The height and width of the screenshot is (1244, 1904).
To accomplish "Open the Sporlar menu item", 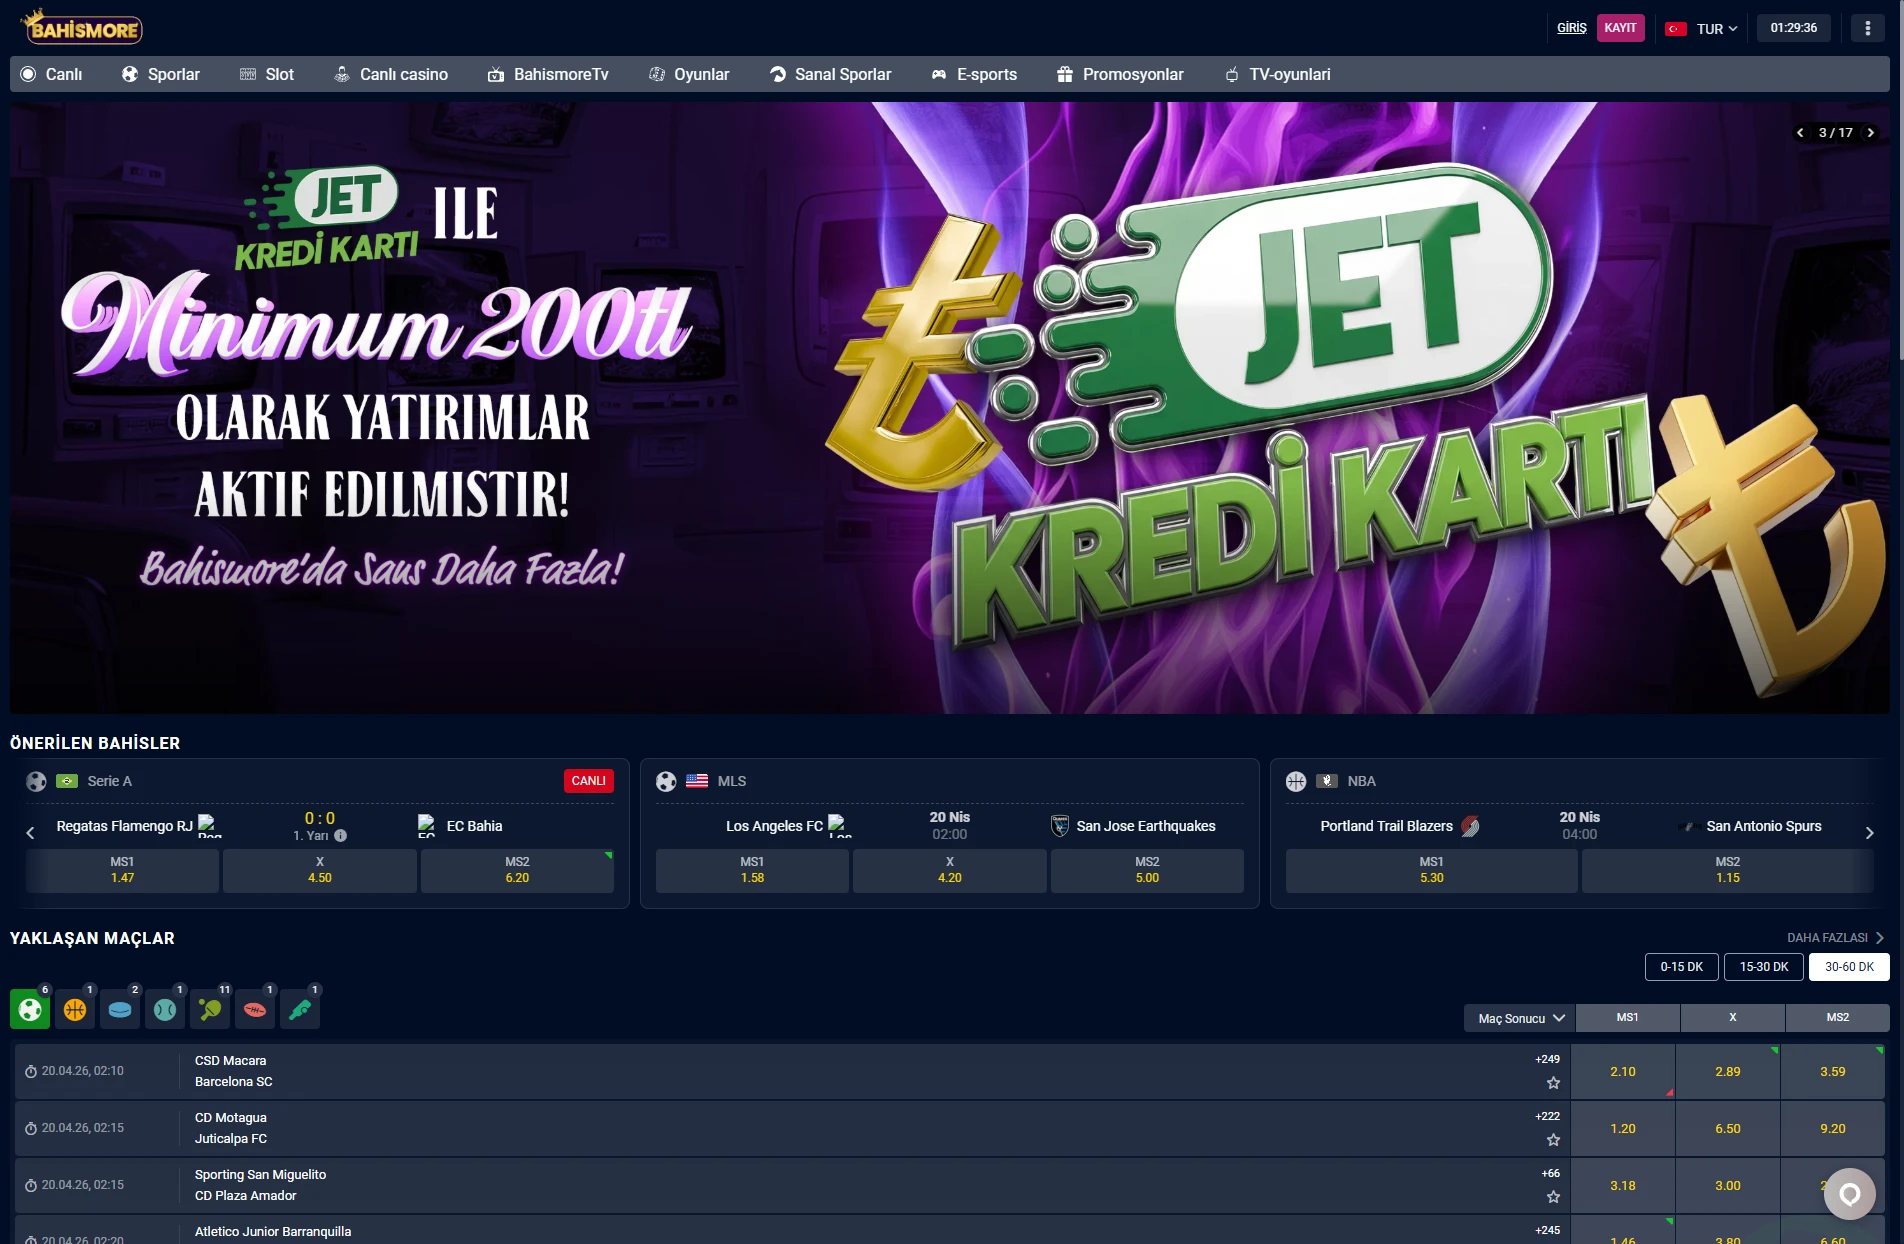I will coord(161,74).
